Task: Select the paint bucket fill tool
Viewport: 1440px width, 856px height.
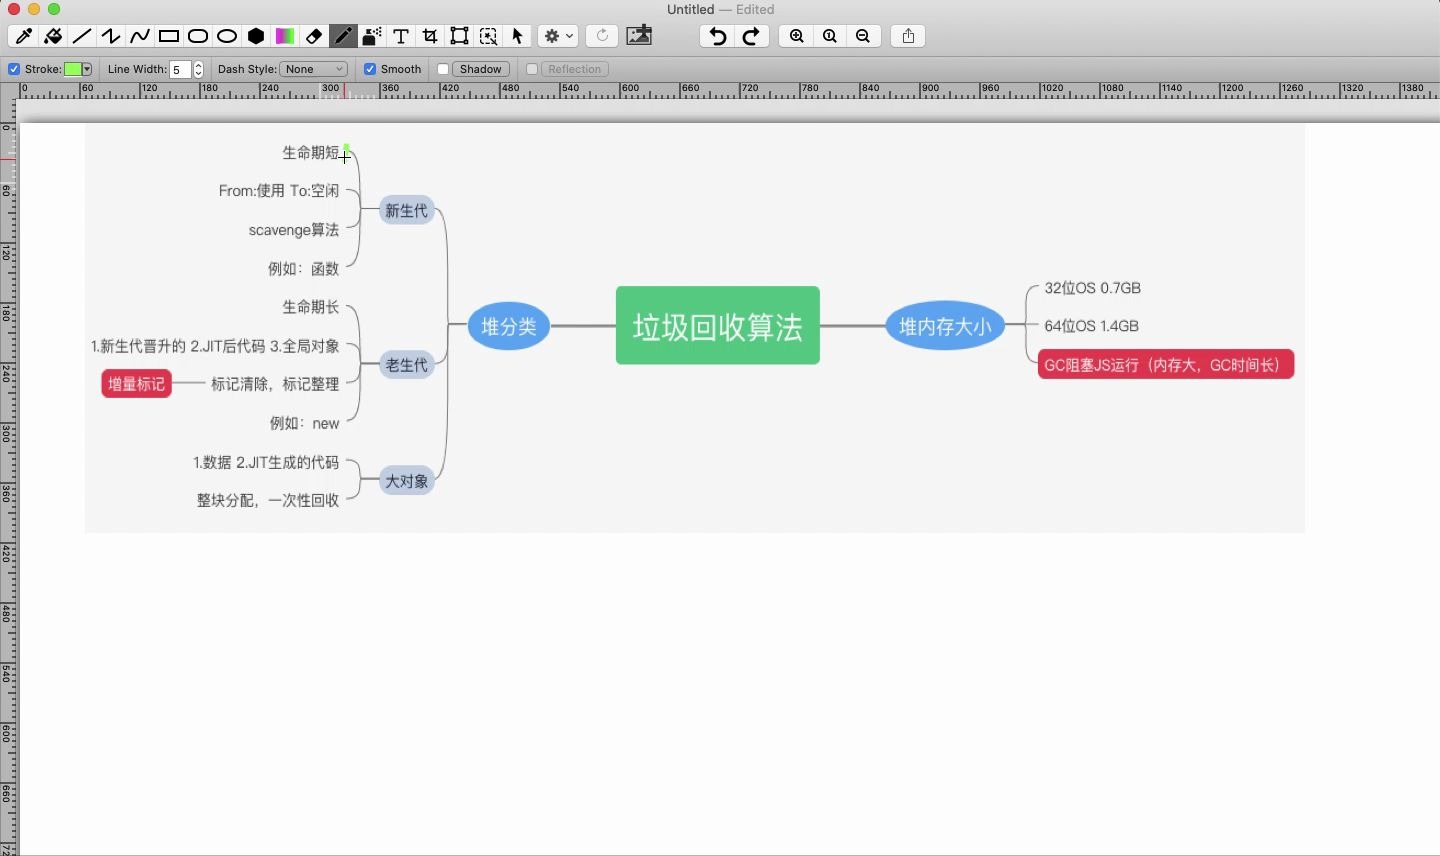Action: (x=53, y=36)
